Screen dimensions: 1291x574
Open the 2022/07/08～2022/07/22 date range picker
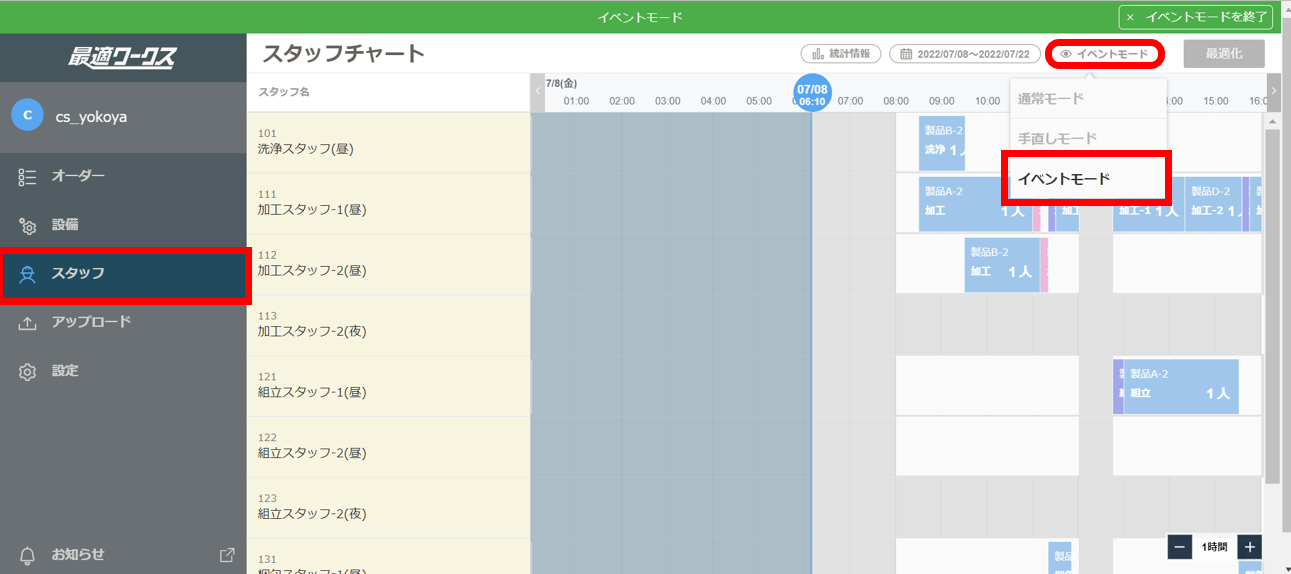pyautogui.click(x=965, y=54)
